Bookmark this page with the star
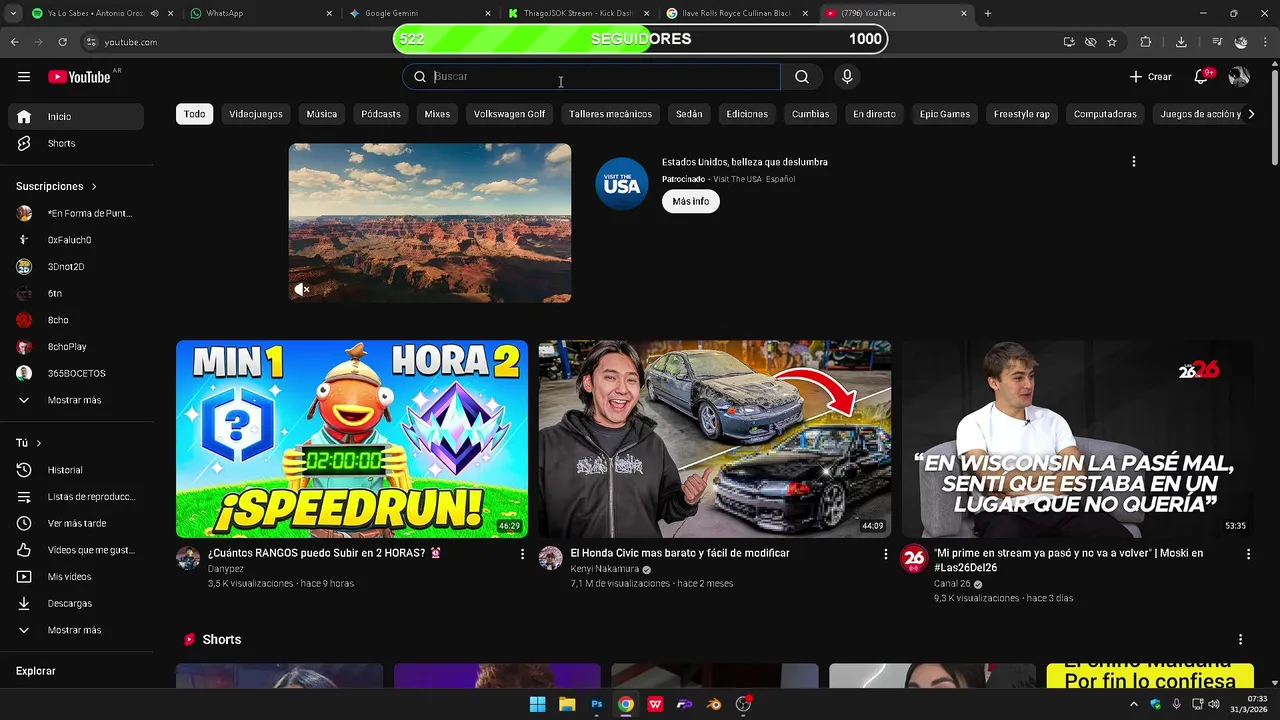The height and width of the screenshot is (720, 1280). (x=1112, y=42)
